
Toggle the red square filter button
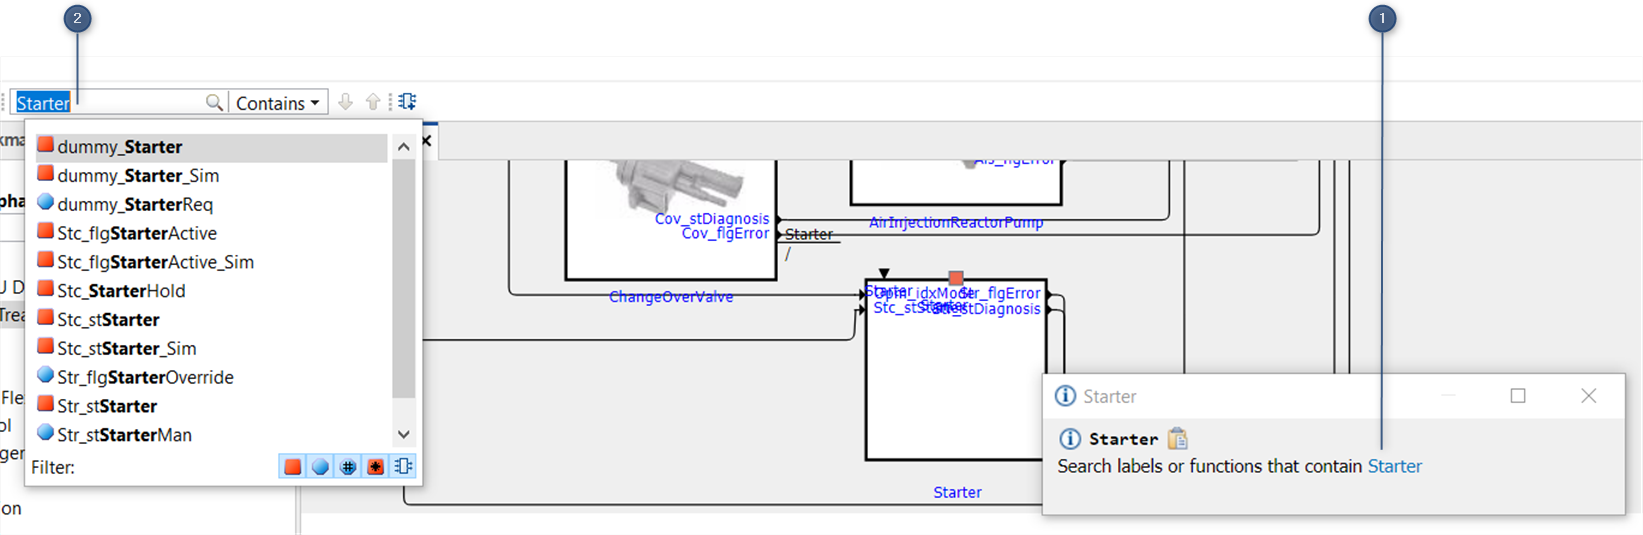click(x=292, y=467)
